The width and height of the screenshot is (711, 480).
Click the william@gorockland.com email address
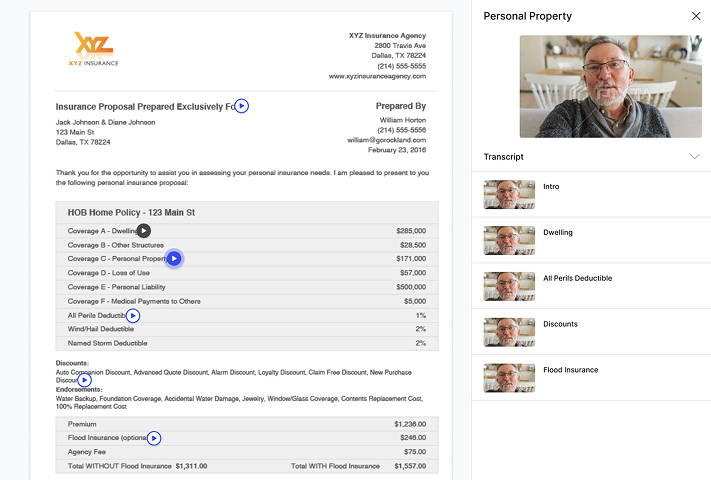pyautogui.click(x=386, y=140)
